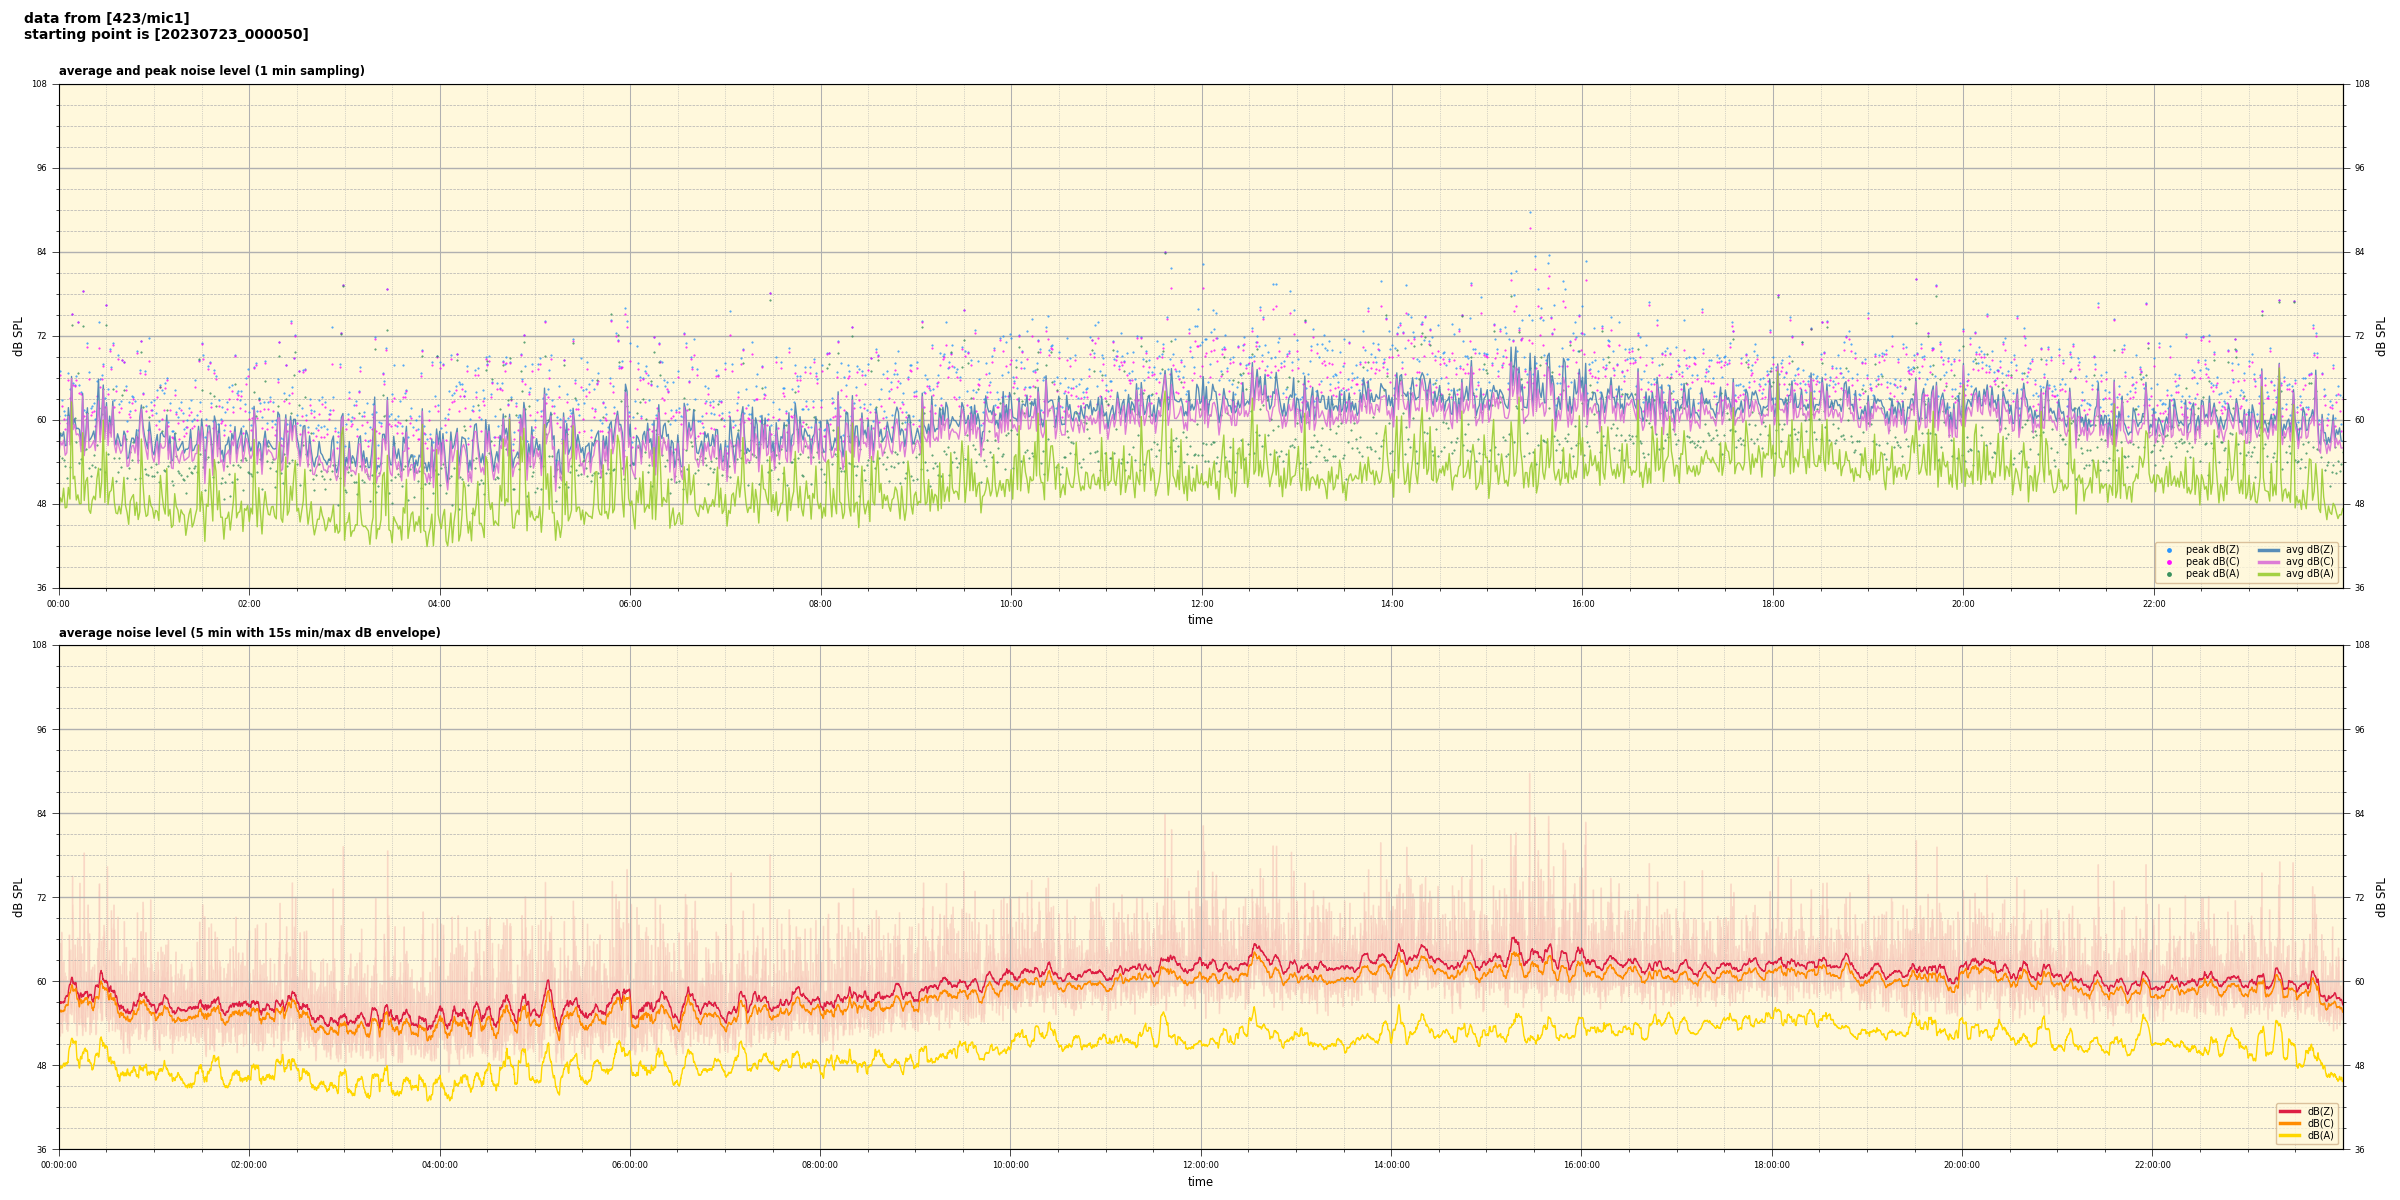The image size is (2400, 1200).
Task: Click the top chart title about 1 min sampling
Action: pyautogui.click(x=211, y=71)
